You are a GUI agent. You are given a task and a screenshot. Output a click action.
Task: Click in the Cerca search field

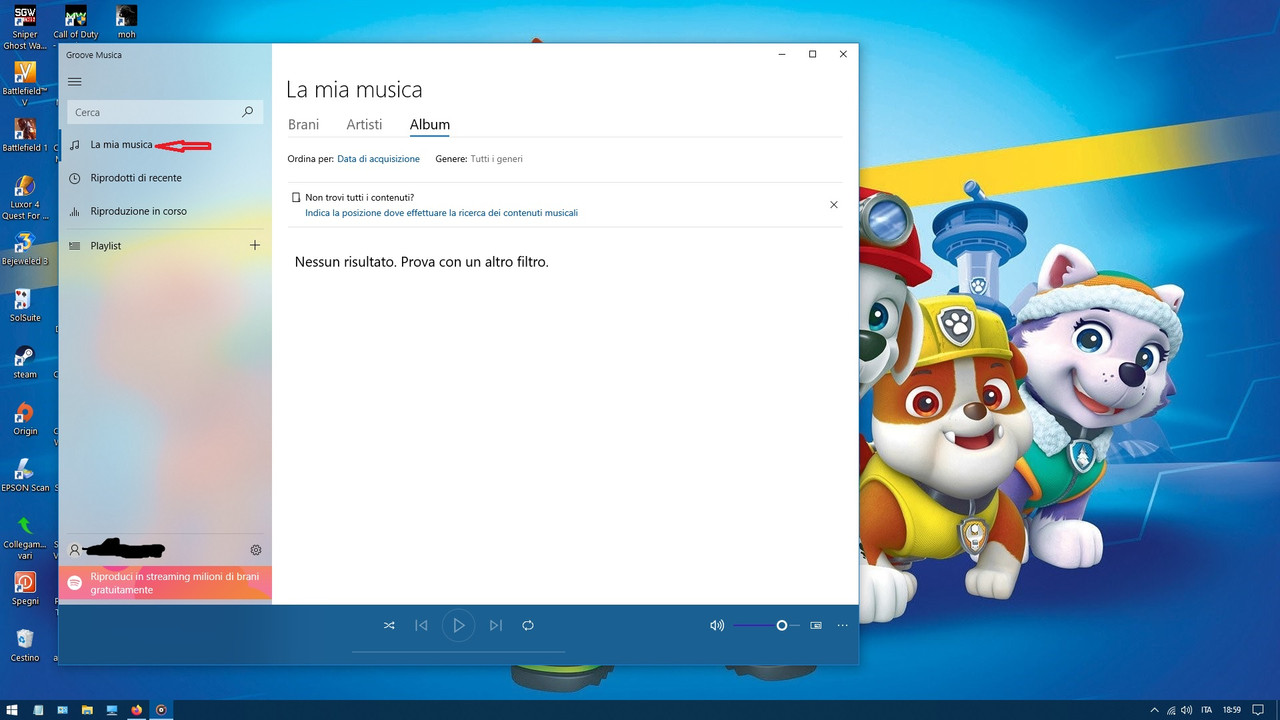[165, 112]
